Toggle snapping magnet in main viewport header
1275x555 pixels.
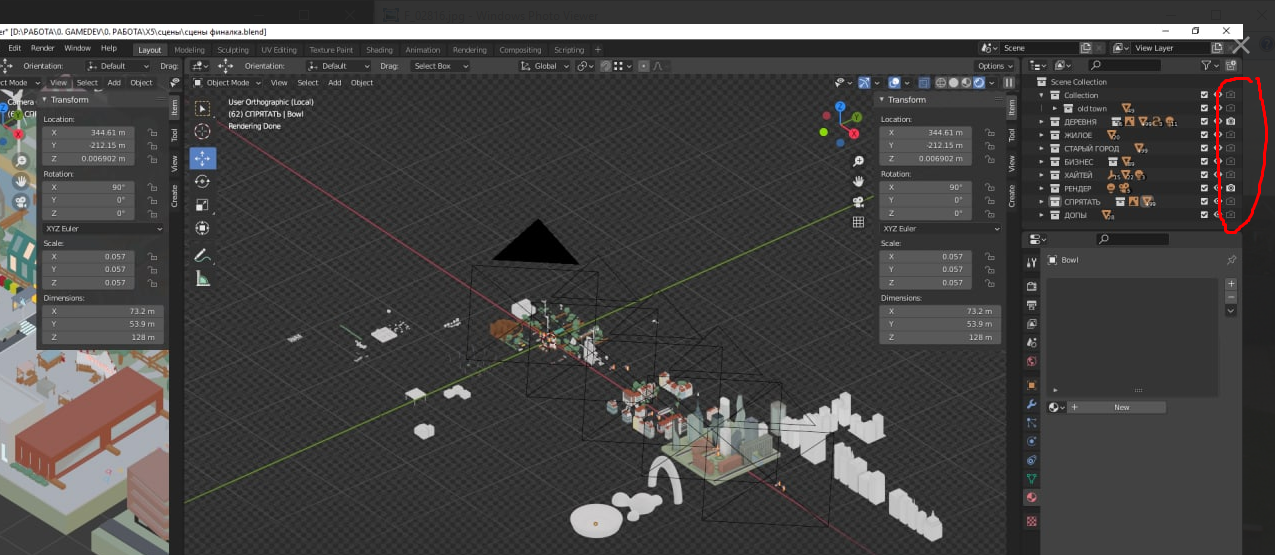pos(606,66)
